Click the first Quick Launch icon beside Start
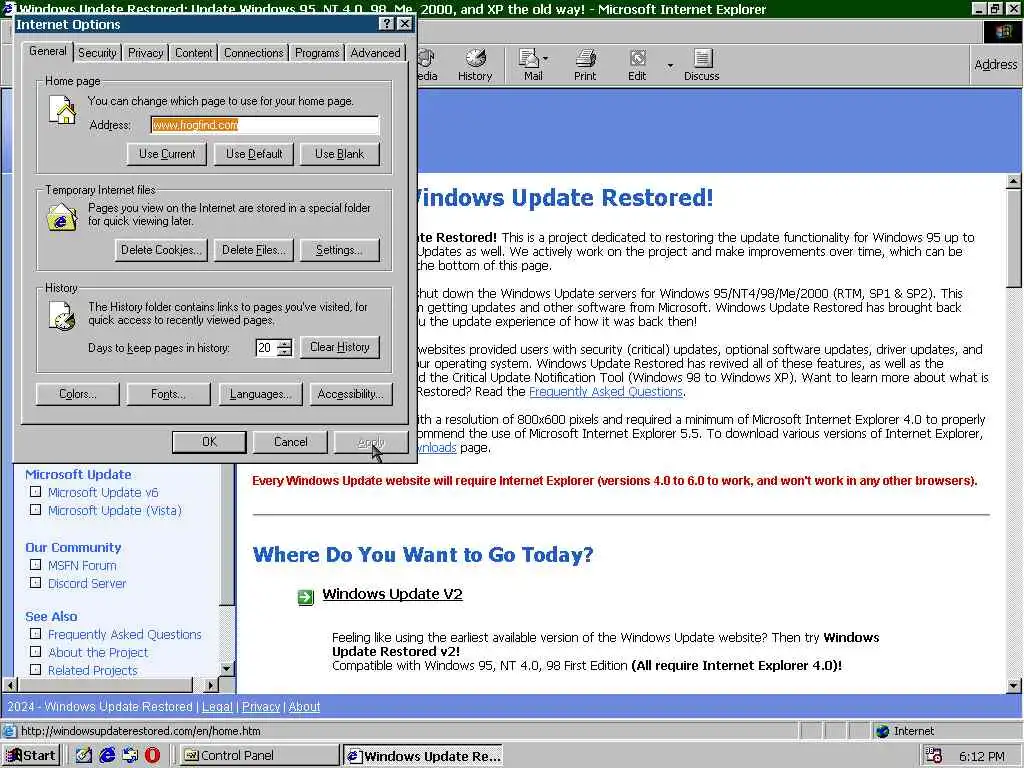Viewport: 1024px width, 768px height. [84, 755]
